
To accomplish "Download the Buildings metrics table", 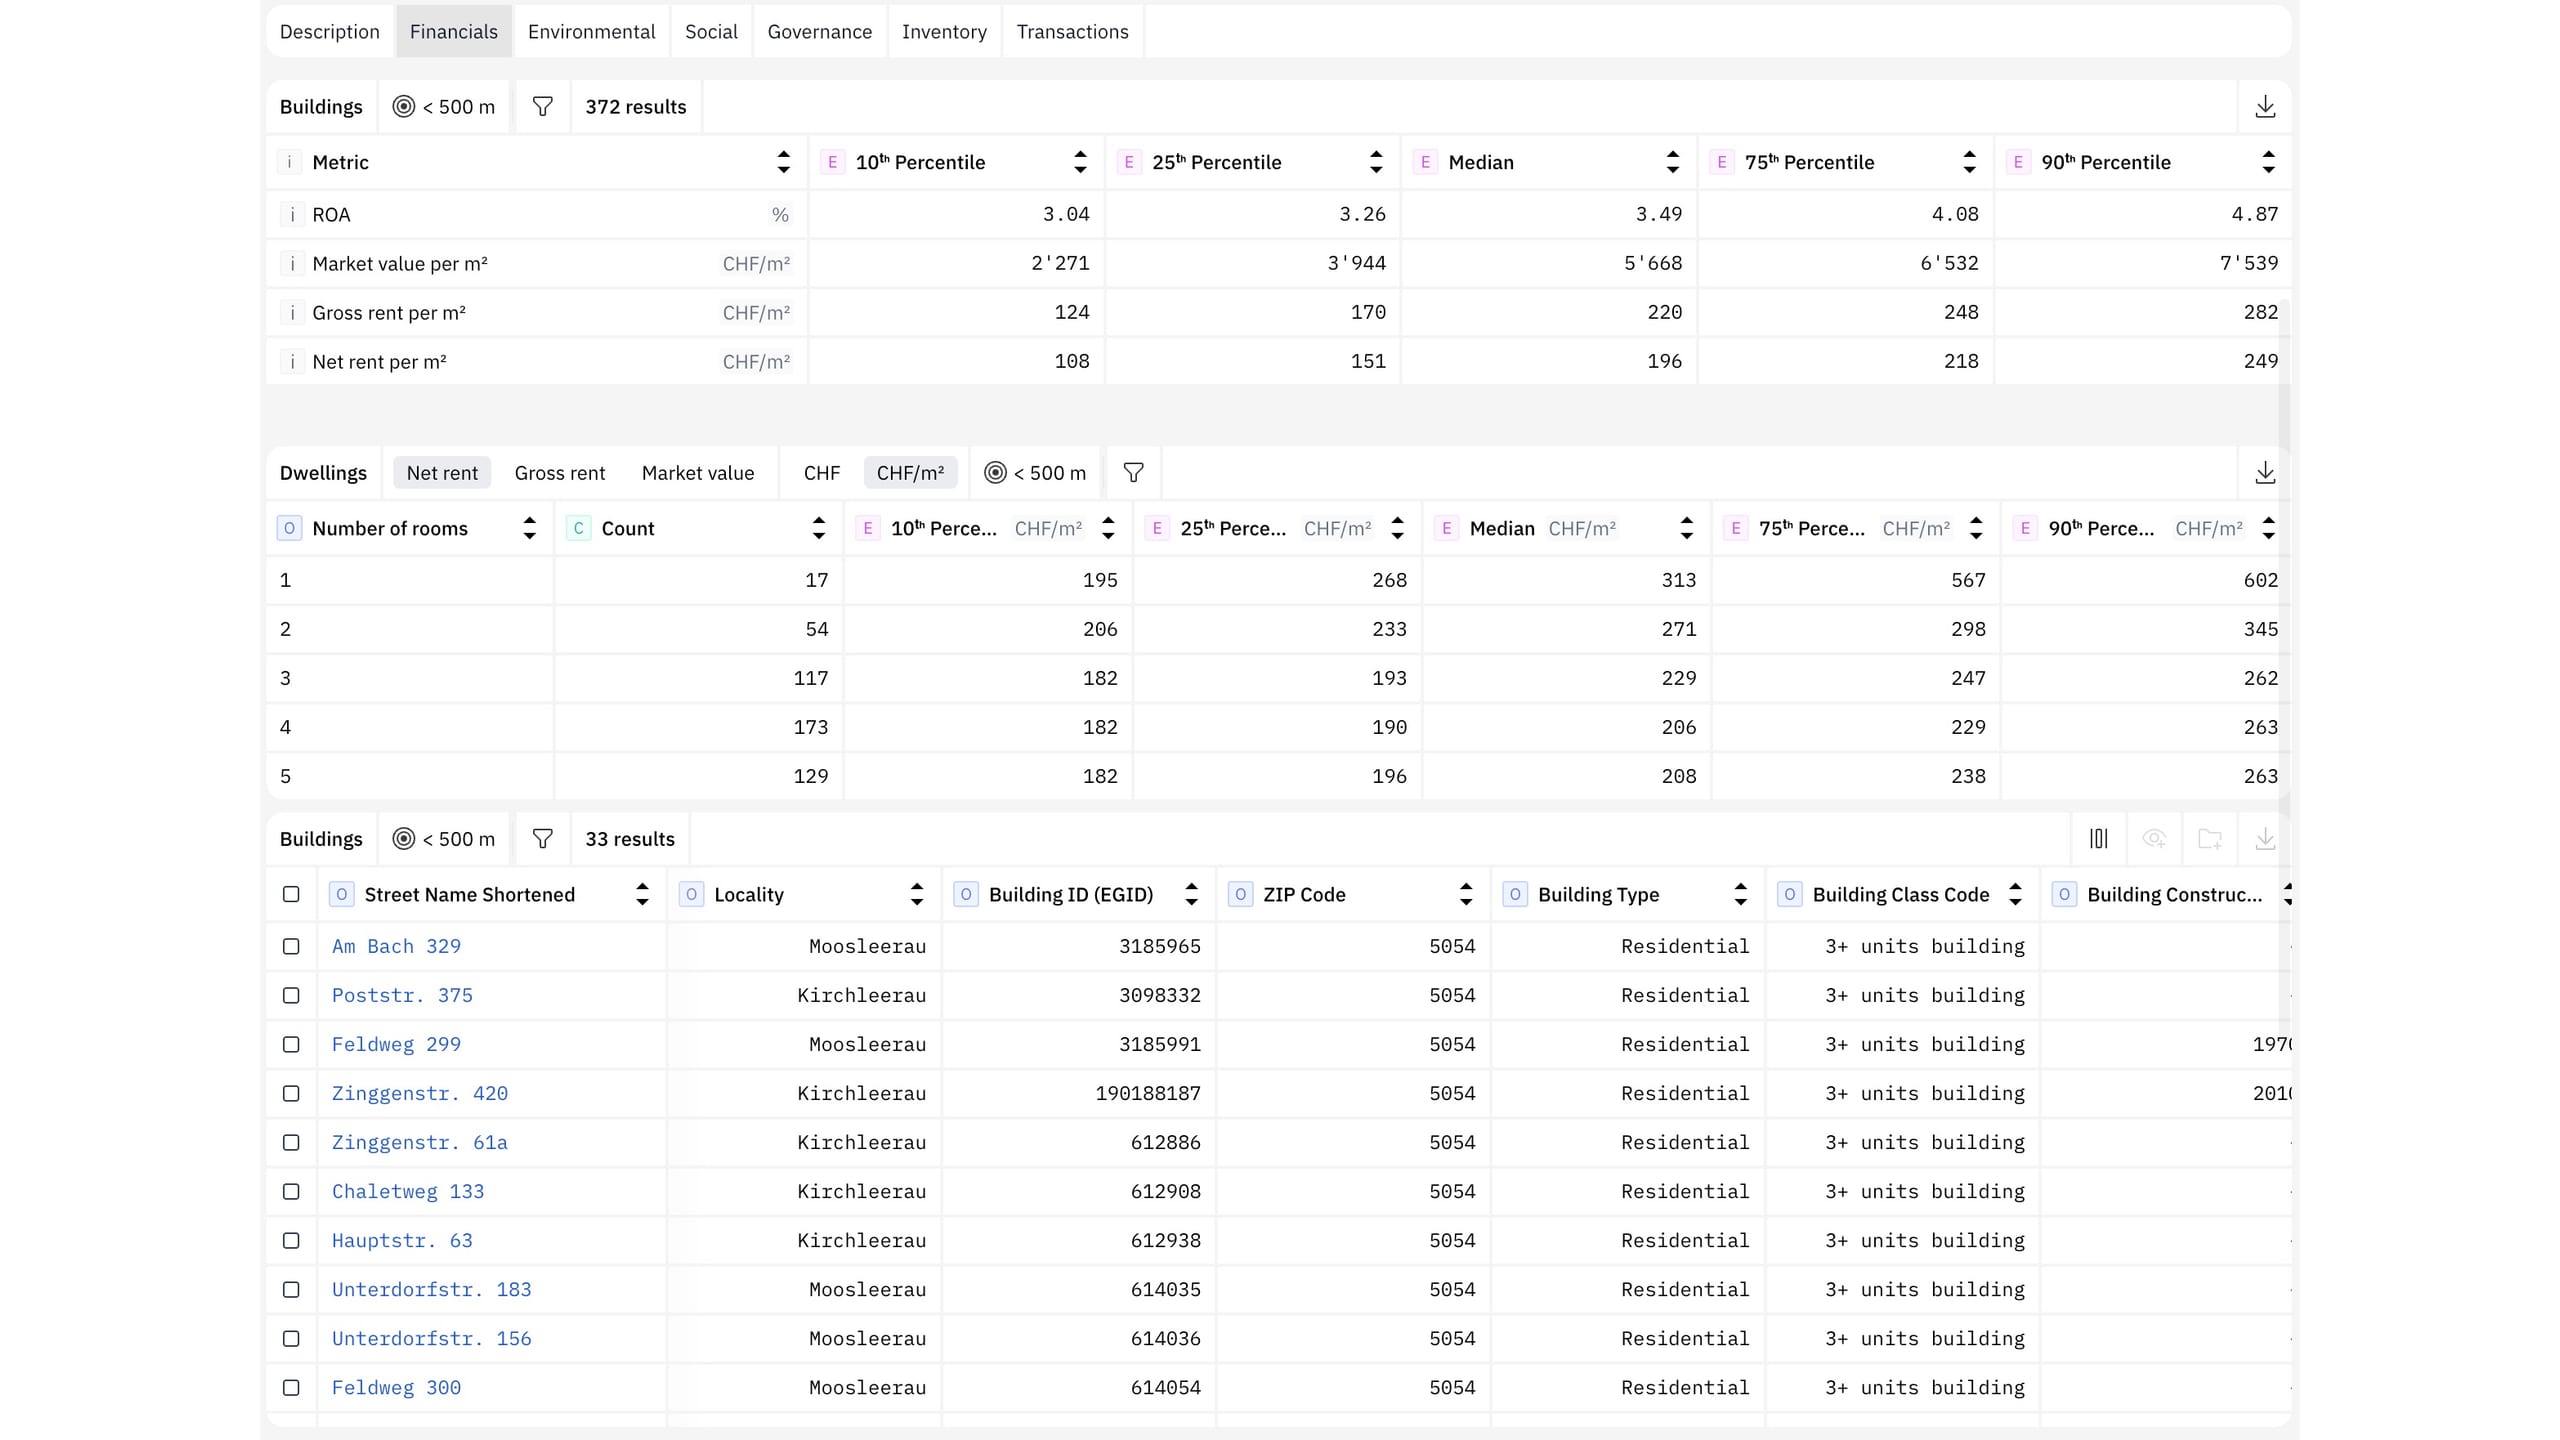I will (2265, 107).
